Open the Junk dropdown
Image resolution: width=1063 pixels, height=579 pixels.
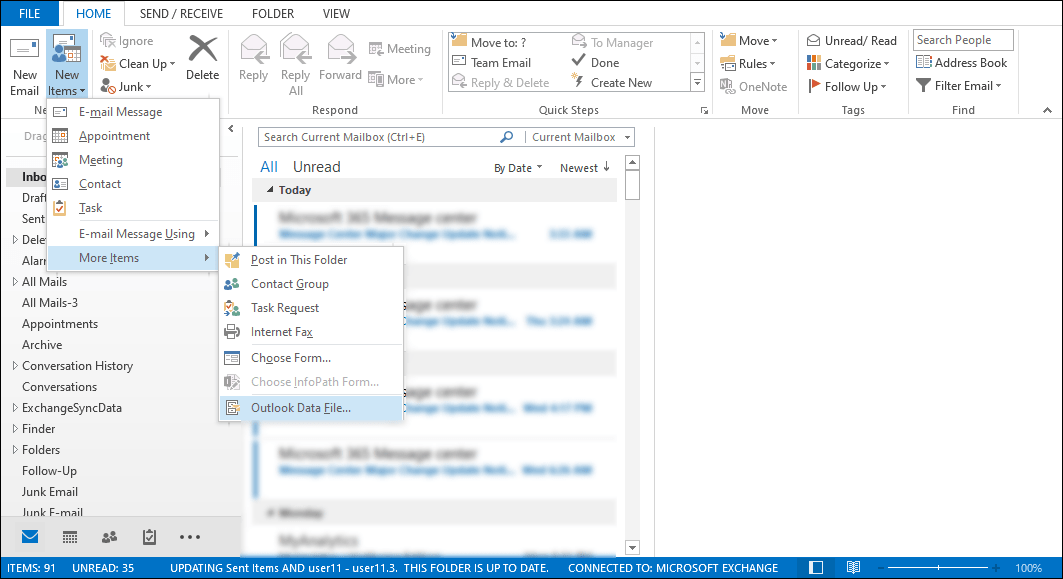[x=126, y=87]
